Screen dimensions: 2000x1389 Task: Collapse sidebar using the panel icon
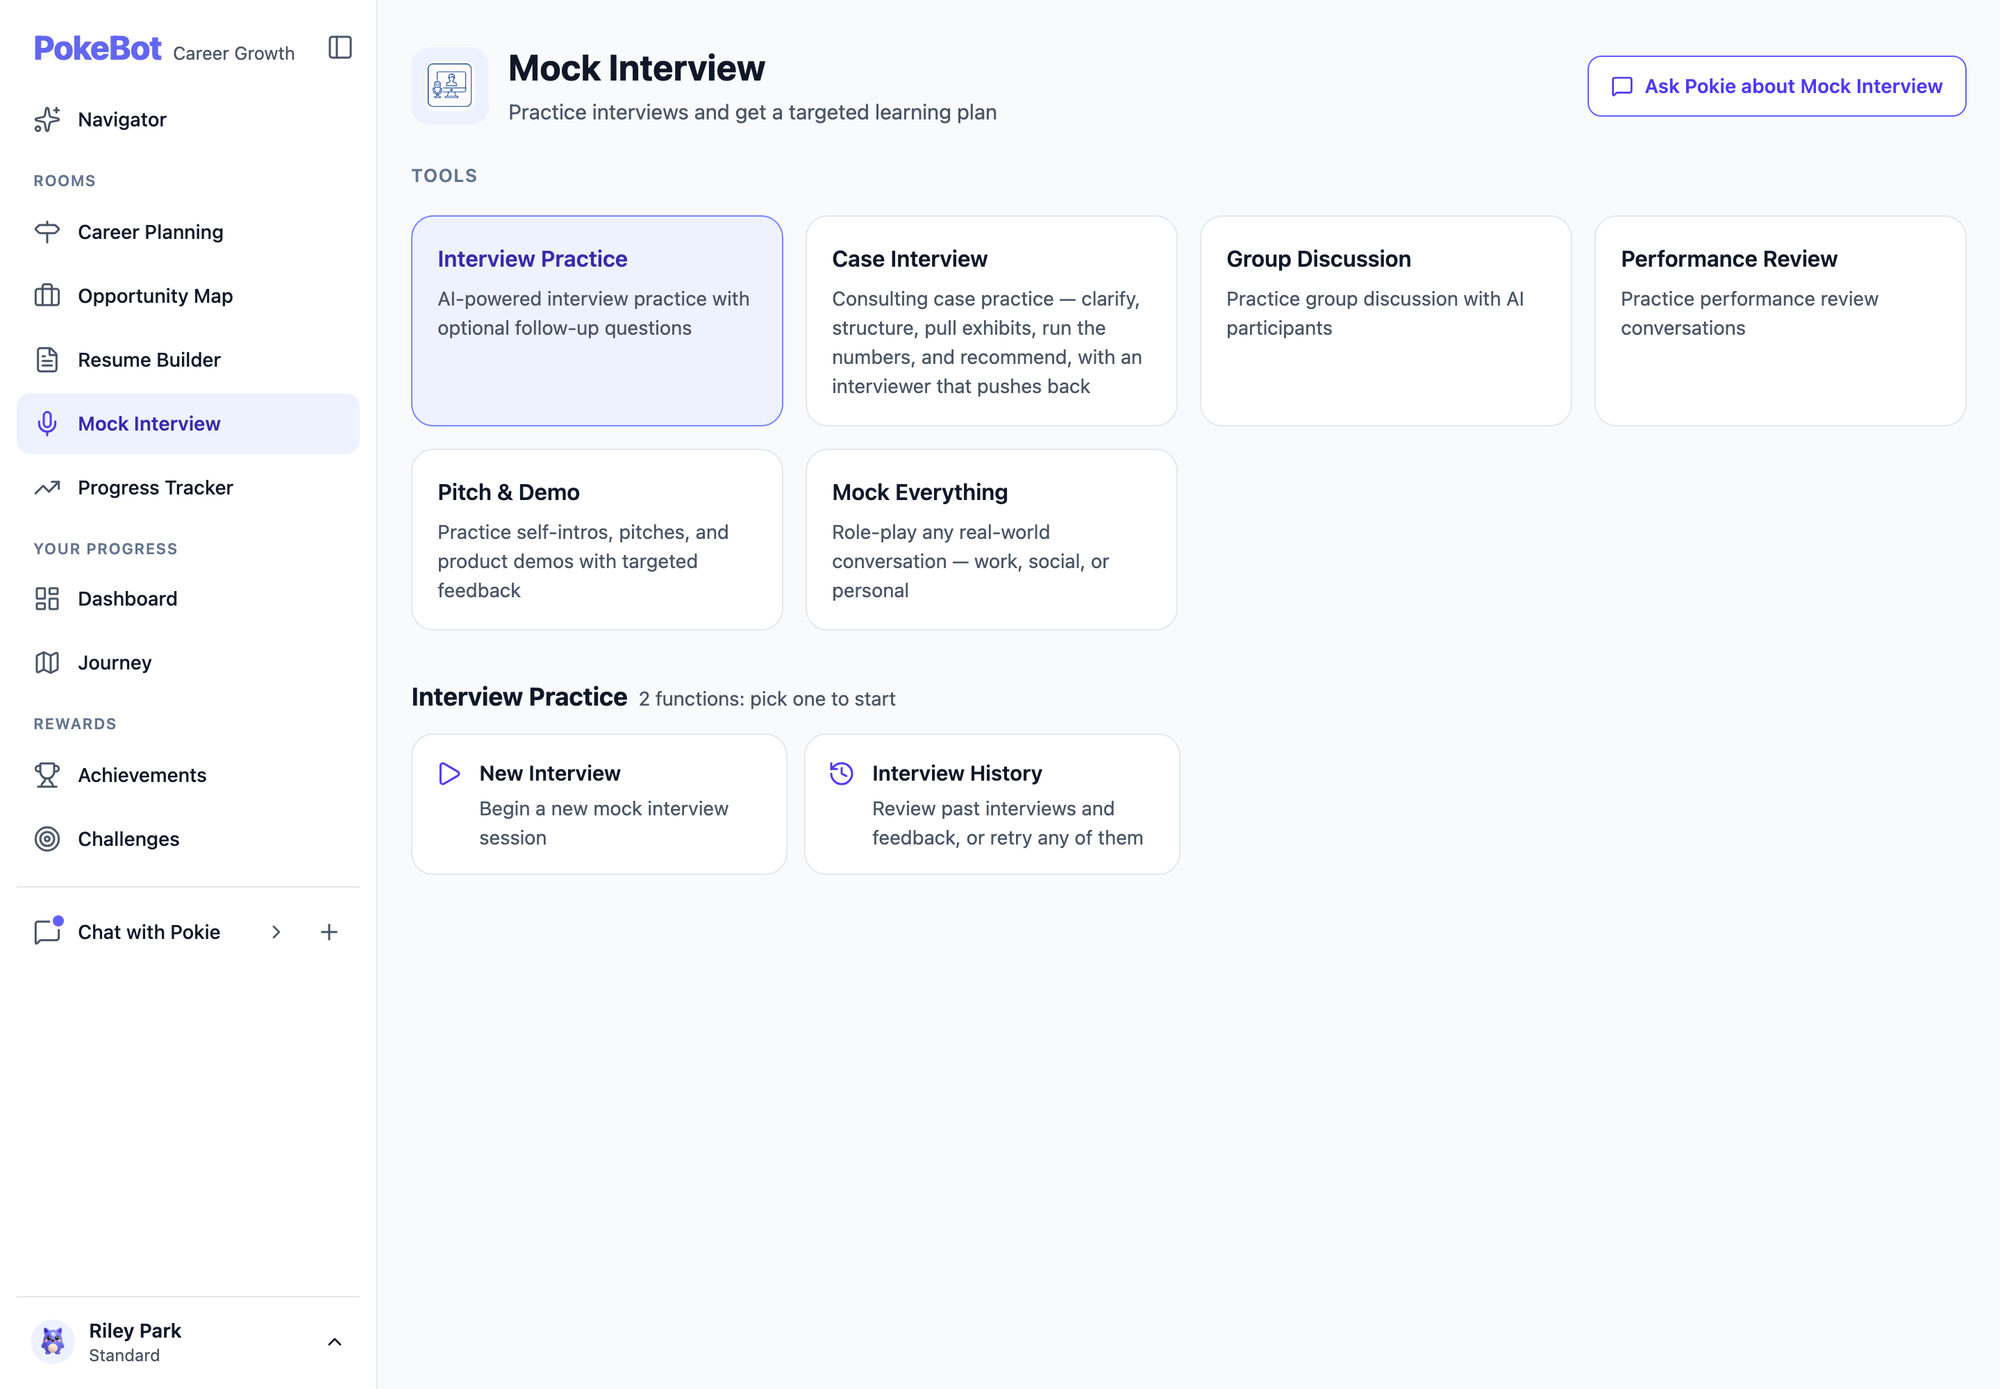340,48
